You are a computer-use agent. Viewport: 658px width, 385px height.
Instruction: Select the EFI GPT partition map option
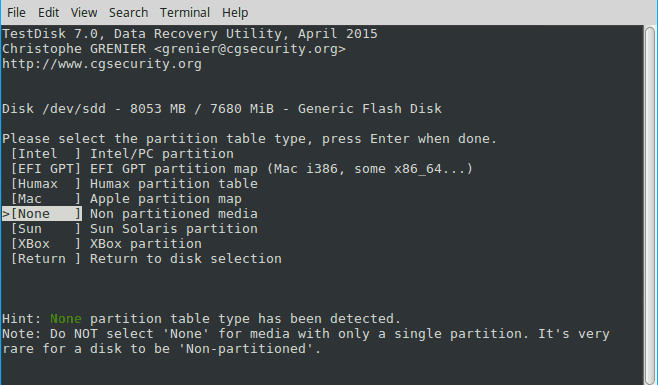click(242, 169)
